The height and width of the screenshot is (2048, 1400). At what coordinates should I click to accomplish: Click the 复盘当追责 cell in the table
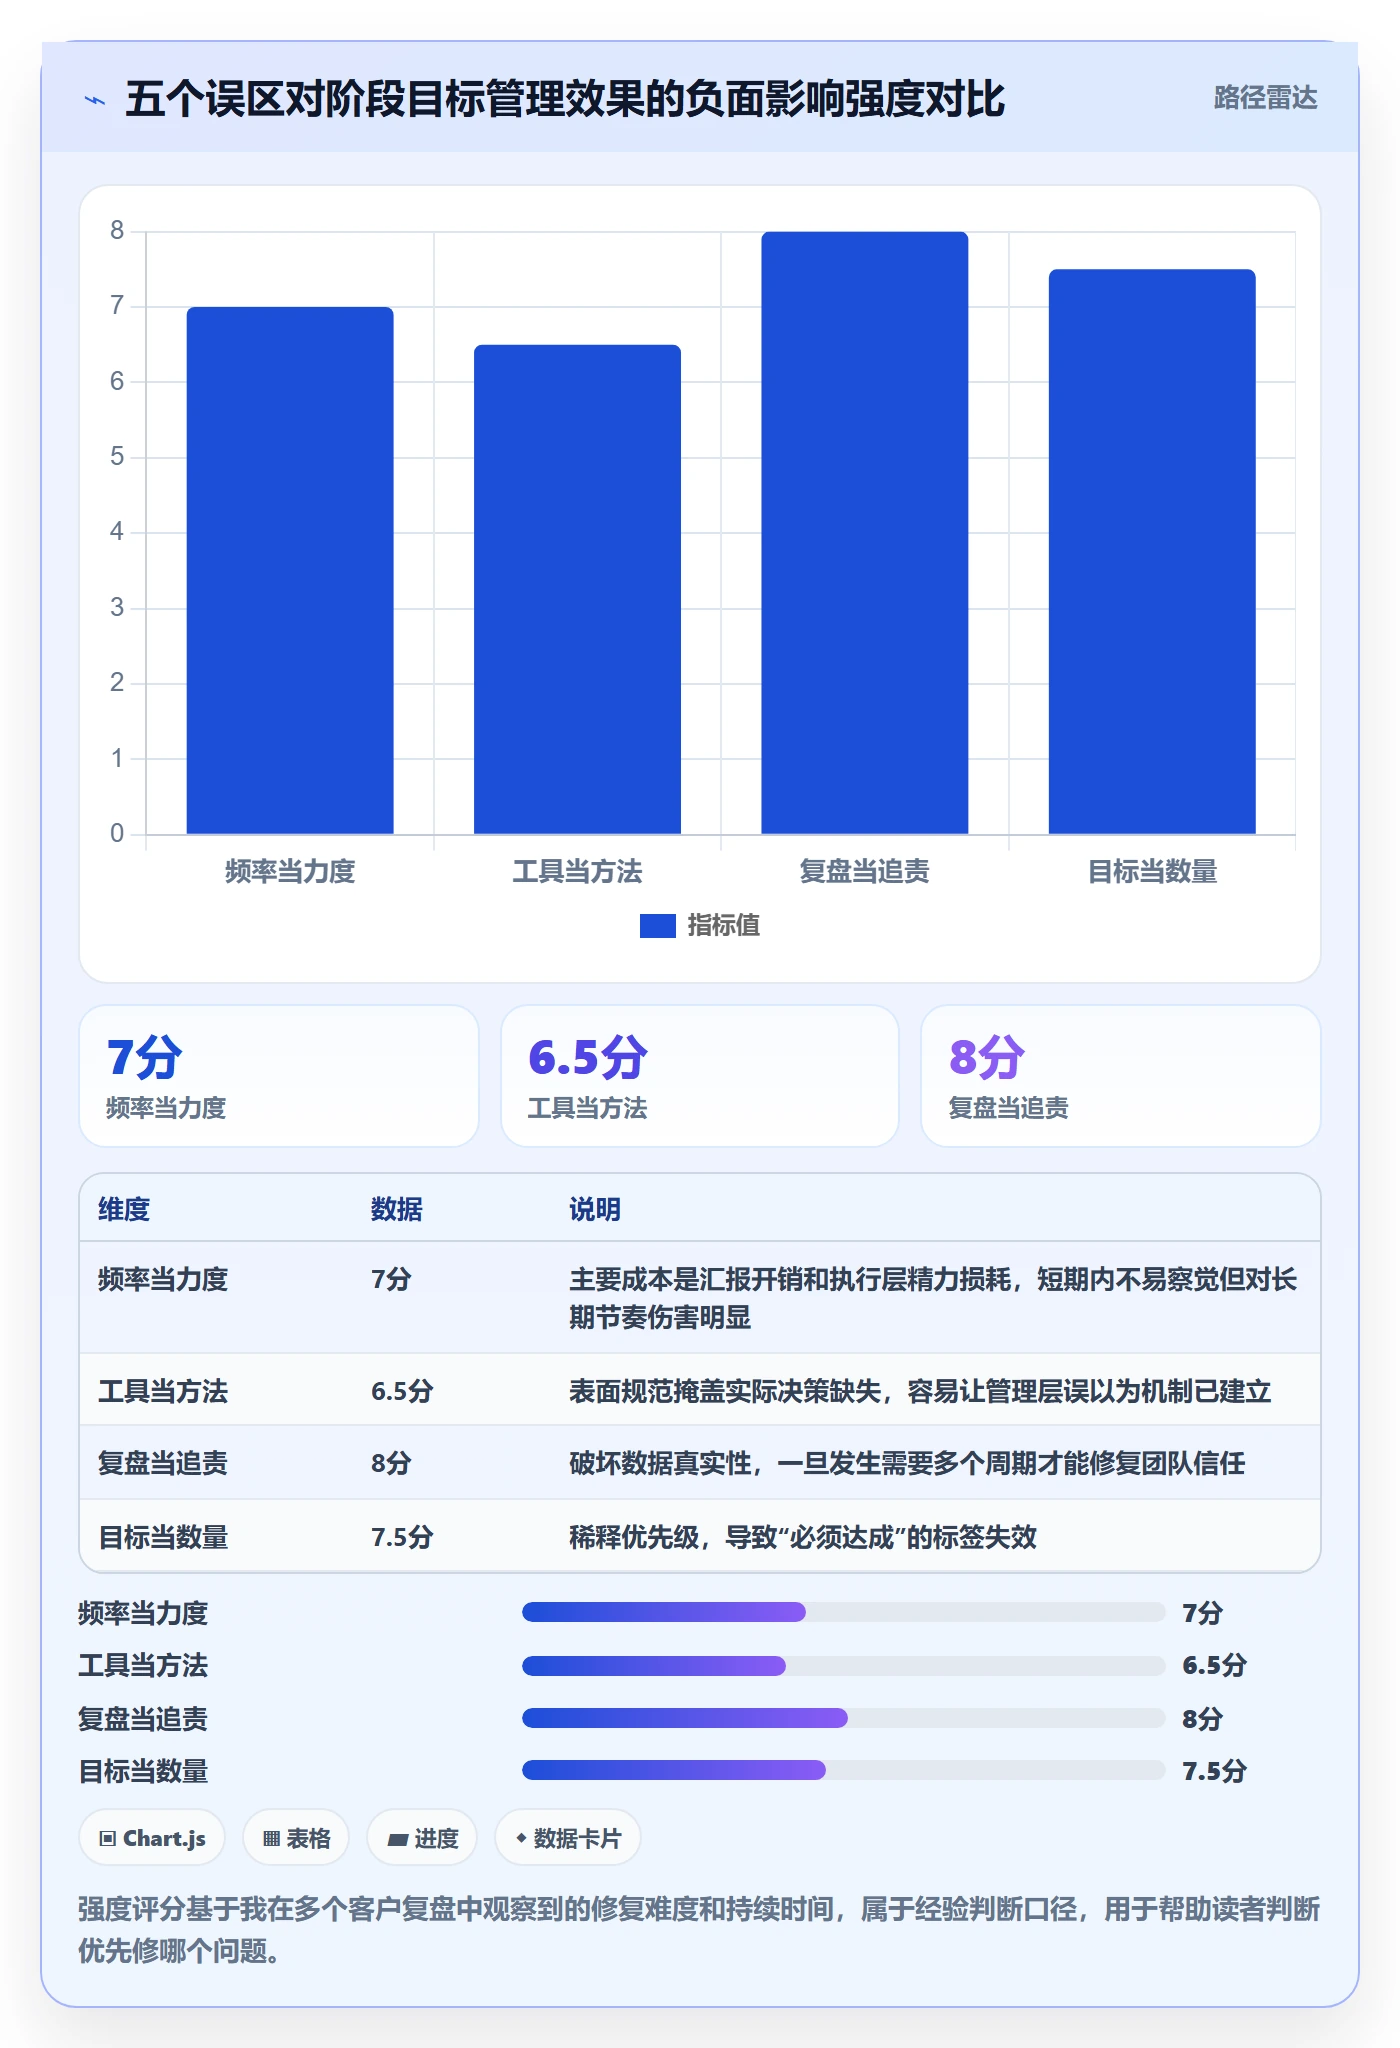pyautogui.click(x=163, y=1463)
